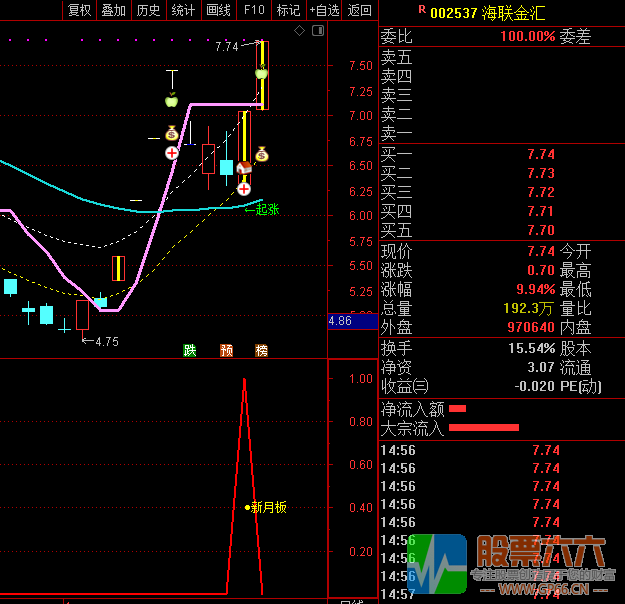Open the 叠加 overlay menu
Viewport: 625px width, 604px height.
click(x=114, y=10)
